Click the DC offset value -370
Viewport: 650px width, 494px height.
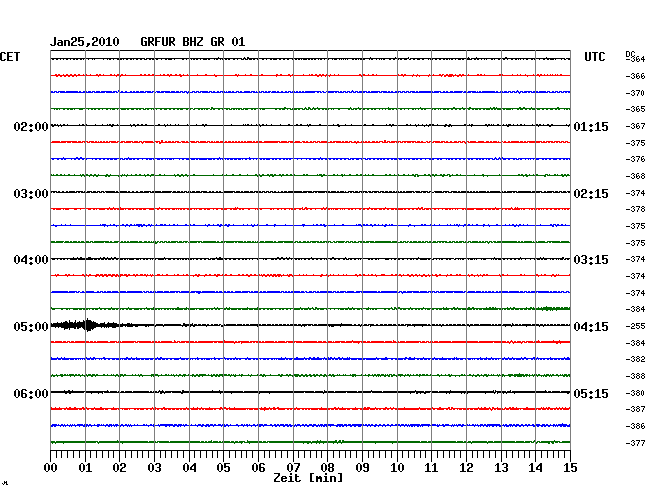[x=635, y=93]
